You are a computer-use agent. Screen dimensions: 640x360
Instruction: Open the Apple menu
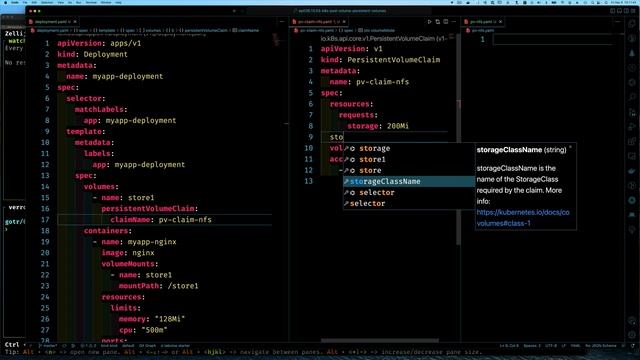pos(6,2)
